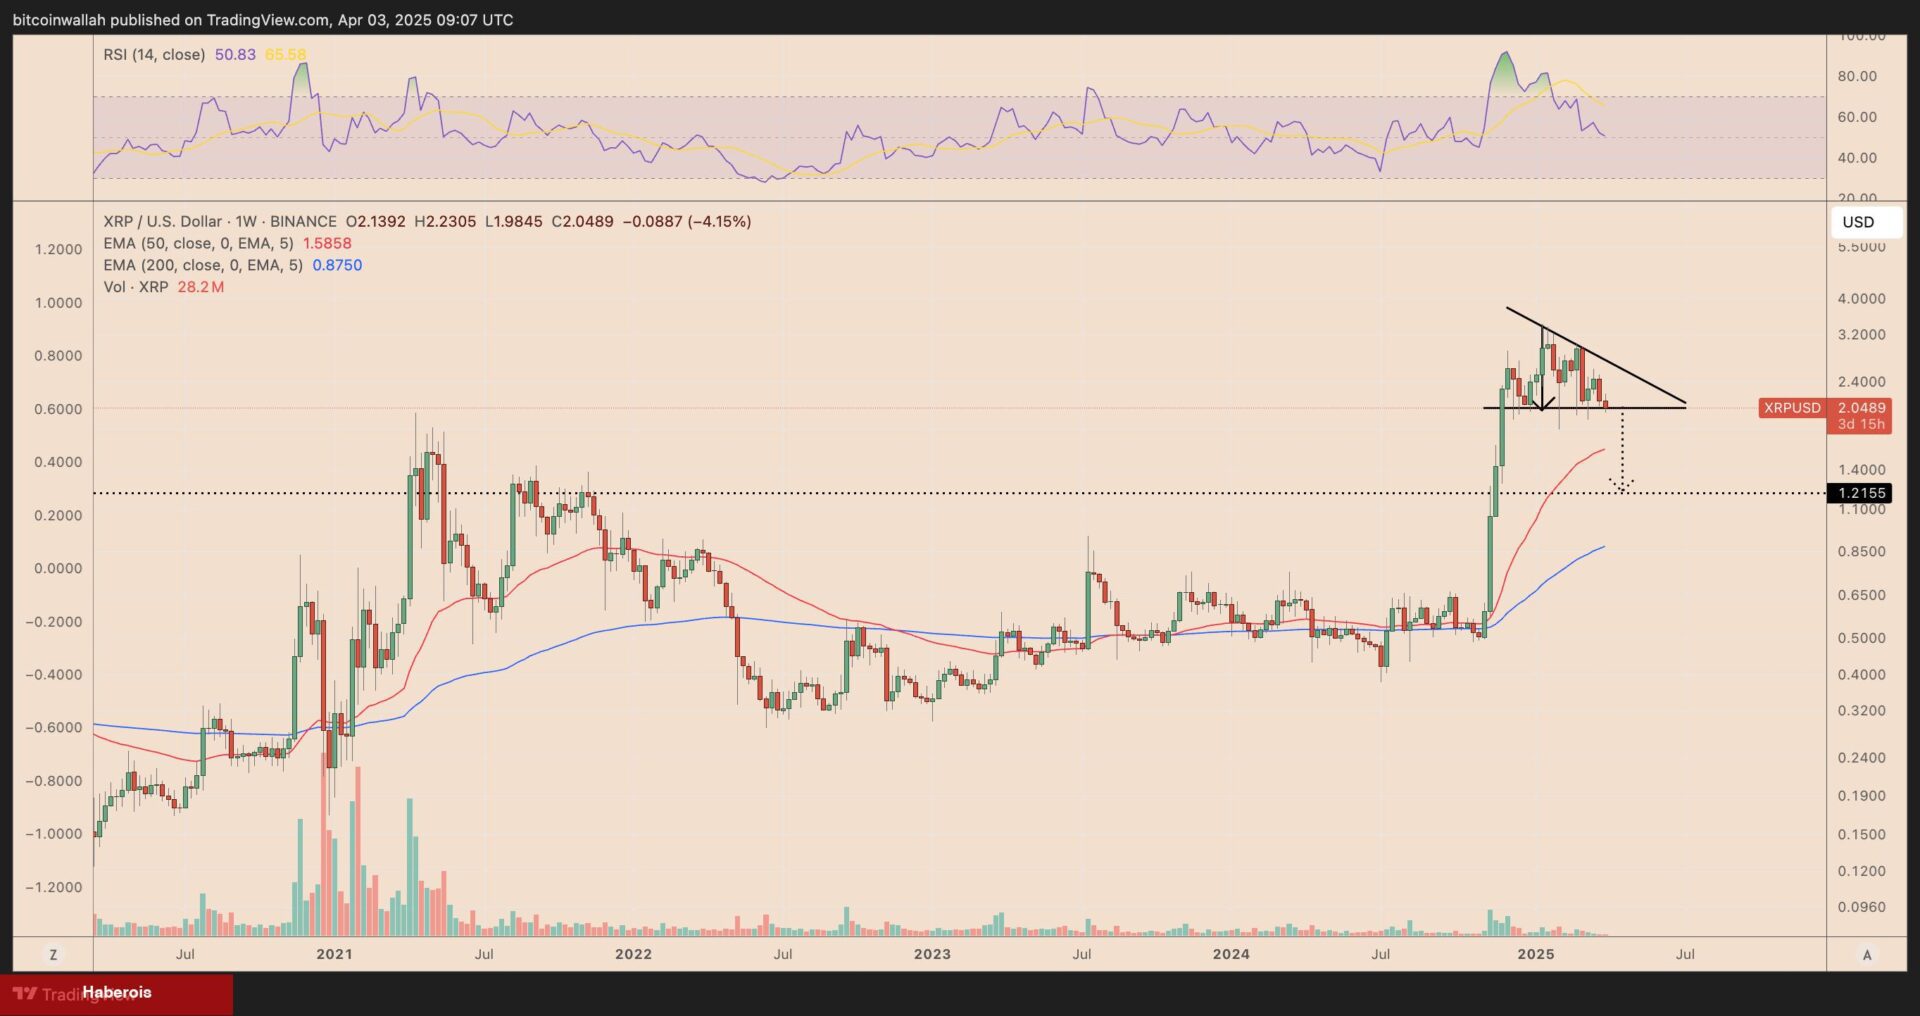This screenshot has height=1016, width=1920.
Task: Click the 2.0489 current price tag
Action: [1860, 408]
